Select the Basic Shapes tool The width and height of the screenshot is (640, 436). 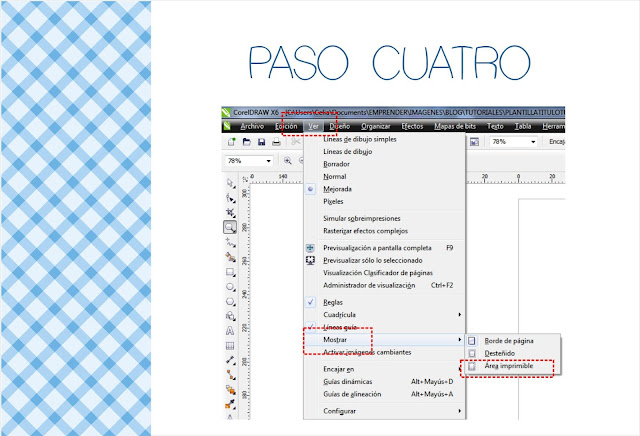tap(230, 316)
